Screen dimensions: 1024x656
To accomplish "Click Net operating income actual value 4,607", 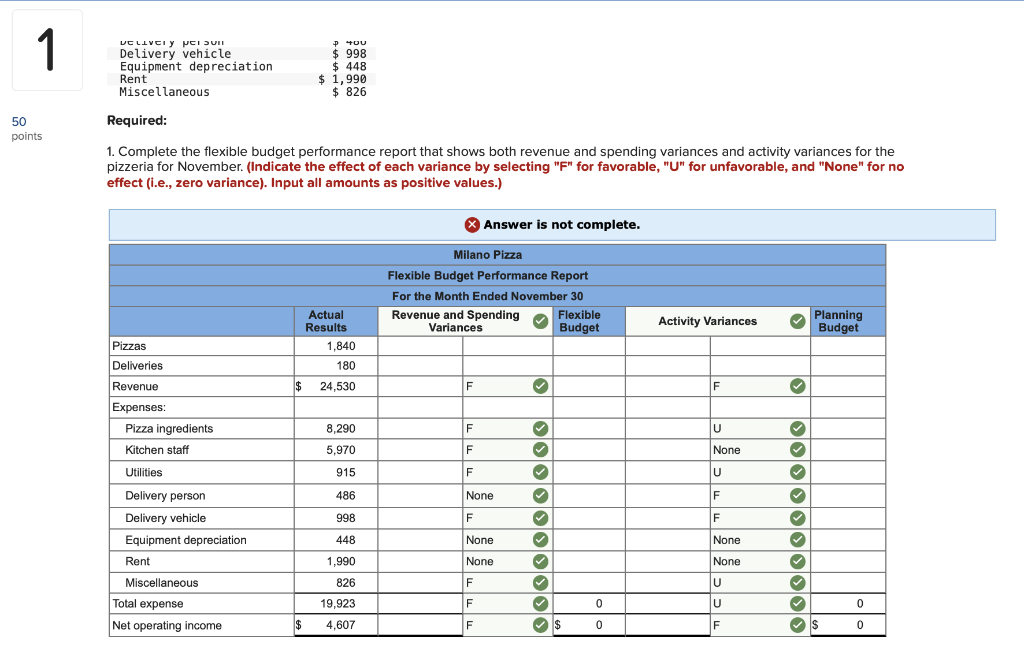I will click(340, 625).
